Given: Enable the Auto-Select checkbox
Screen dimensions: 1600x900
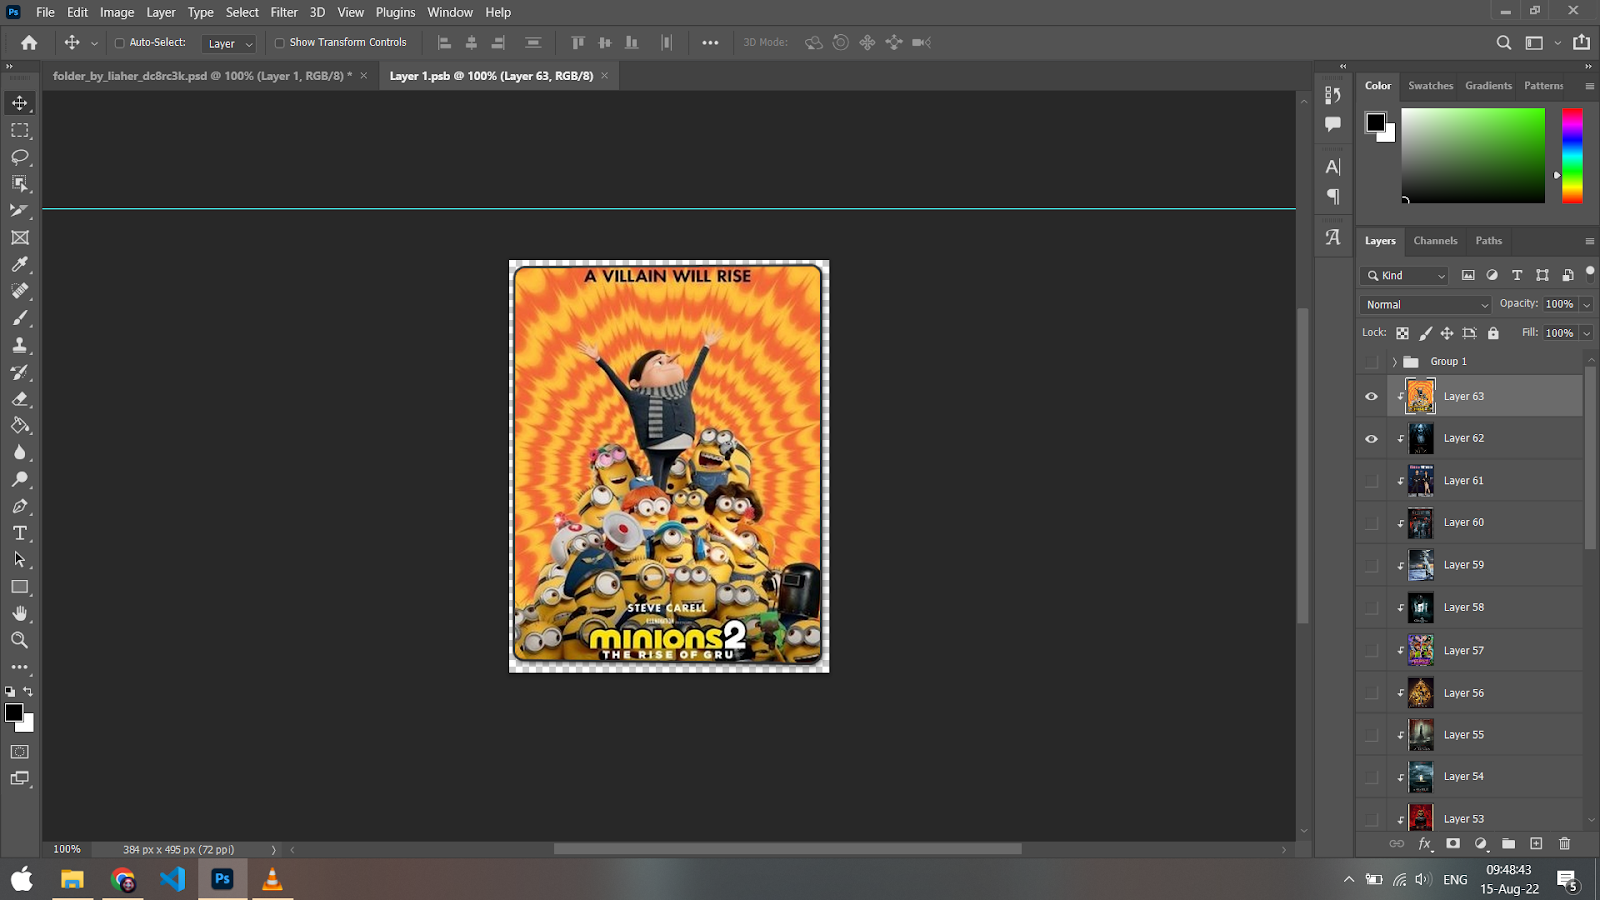Looking at the screenshot, I should (x=119, y=43).
